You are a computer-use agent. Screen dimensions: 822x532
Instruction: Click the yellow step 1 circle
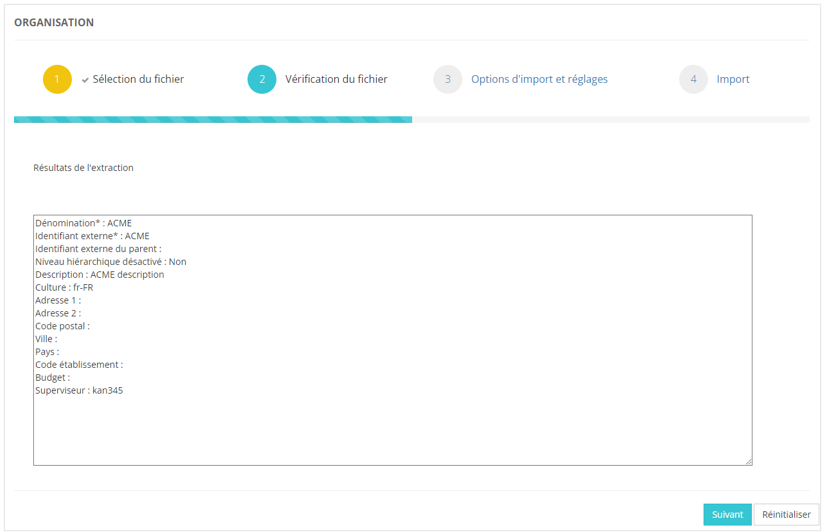[57, 79]
